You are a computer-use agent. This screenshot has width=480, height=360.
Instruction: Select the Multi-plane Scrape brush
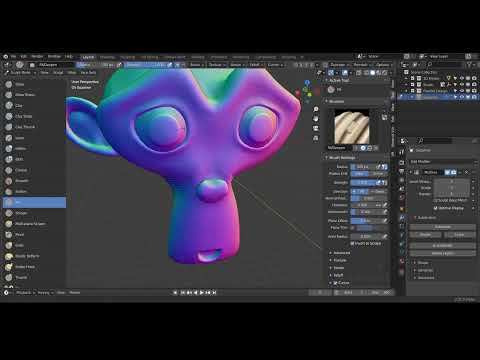(x=34, y=224)
